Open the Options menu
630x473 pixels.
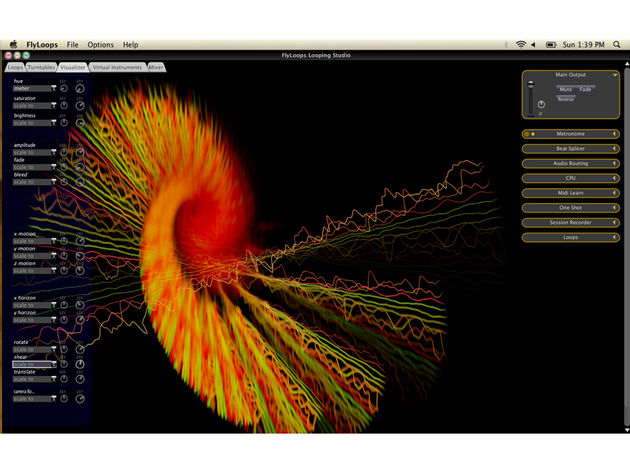coord(100,45)
